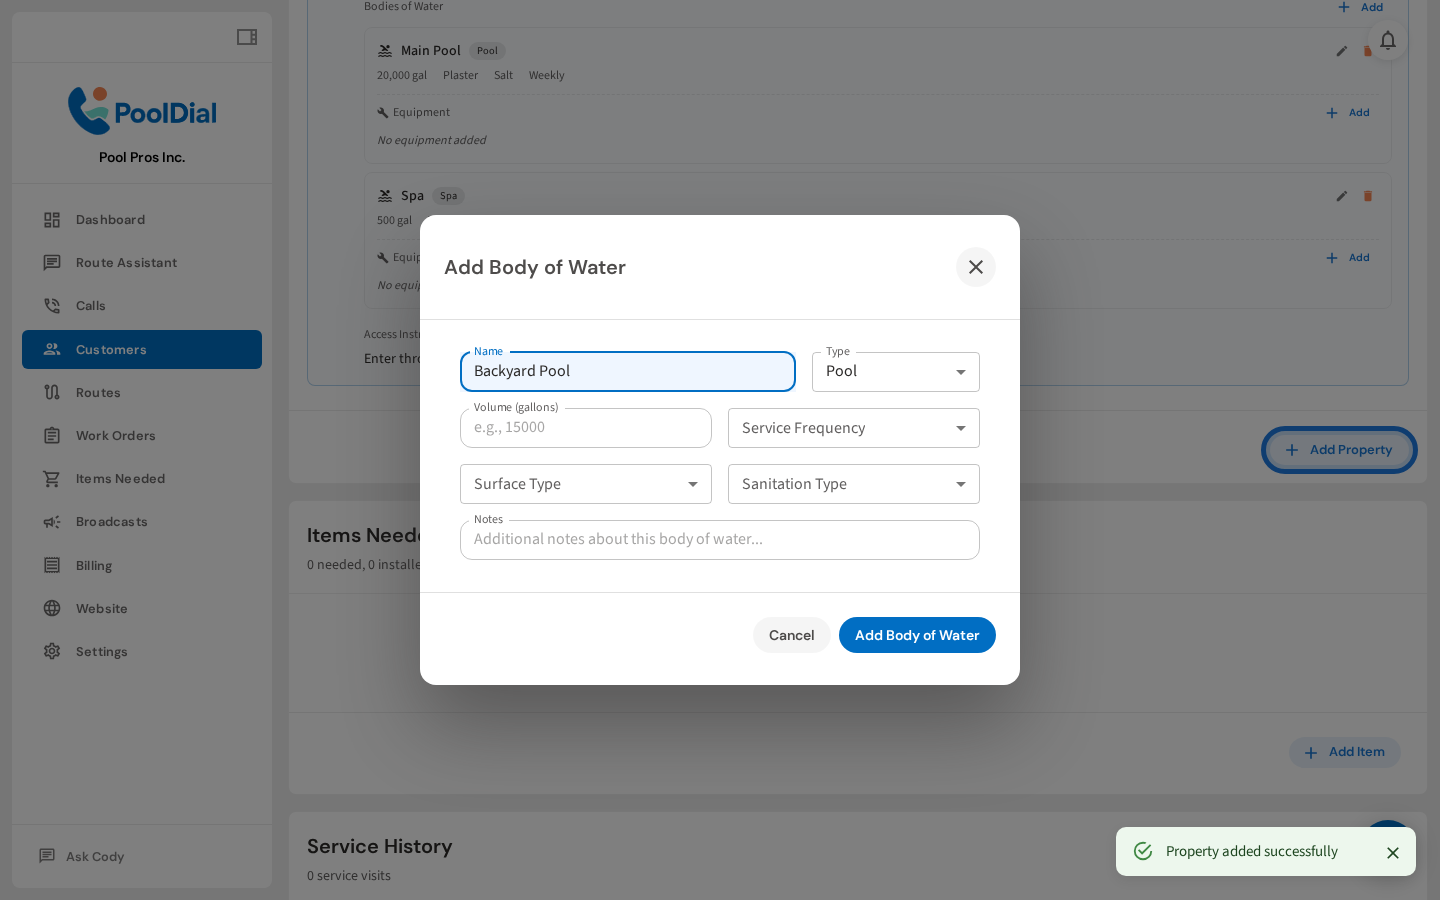Click the pencil icon to edit Main Pool

click(x=1341, y=51)
